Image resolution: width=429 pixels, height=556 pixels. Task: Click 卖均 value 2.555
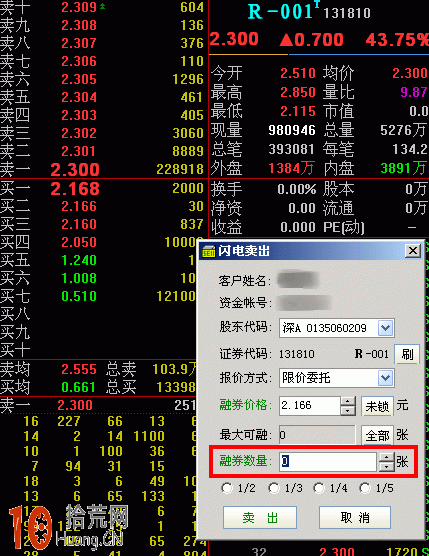(79, 369)
